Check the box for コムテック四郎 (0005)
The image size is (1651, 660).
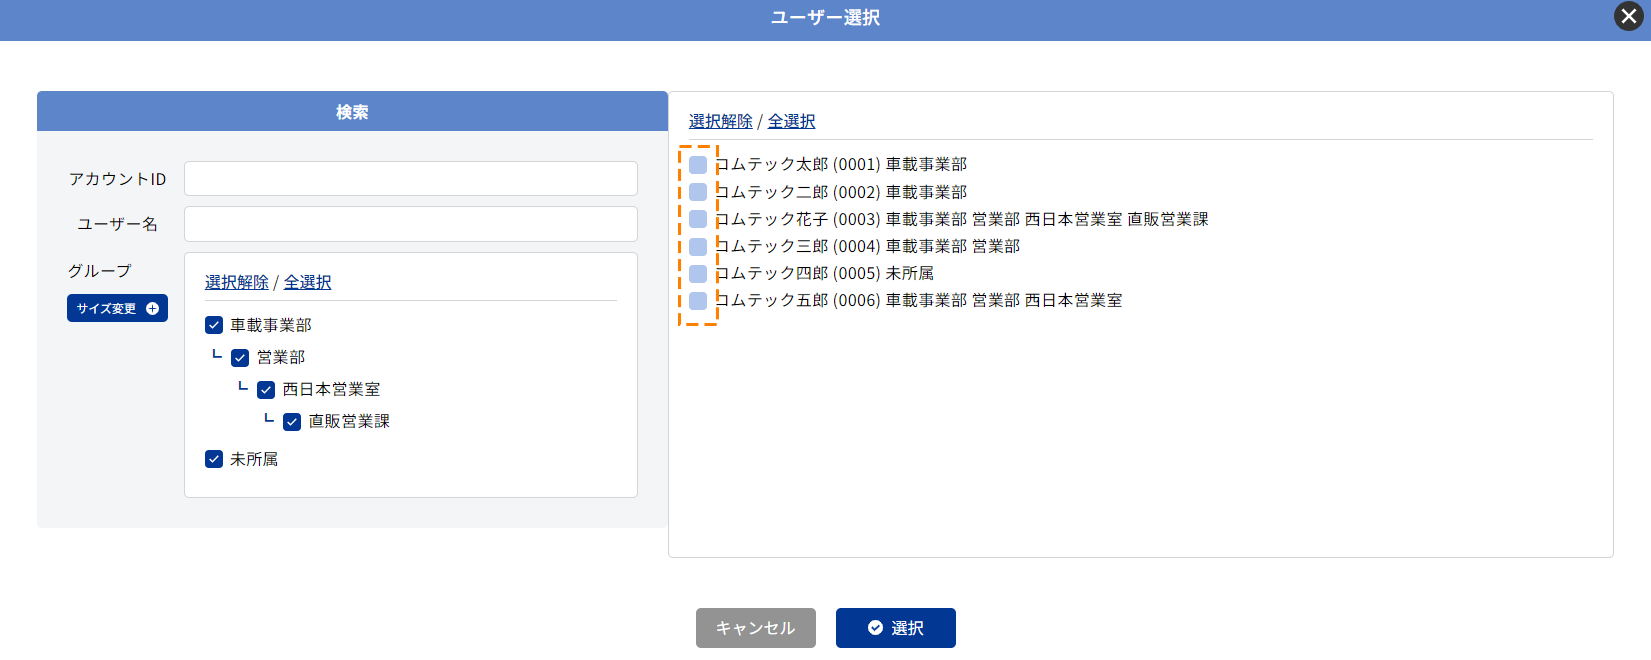(698, 274)
